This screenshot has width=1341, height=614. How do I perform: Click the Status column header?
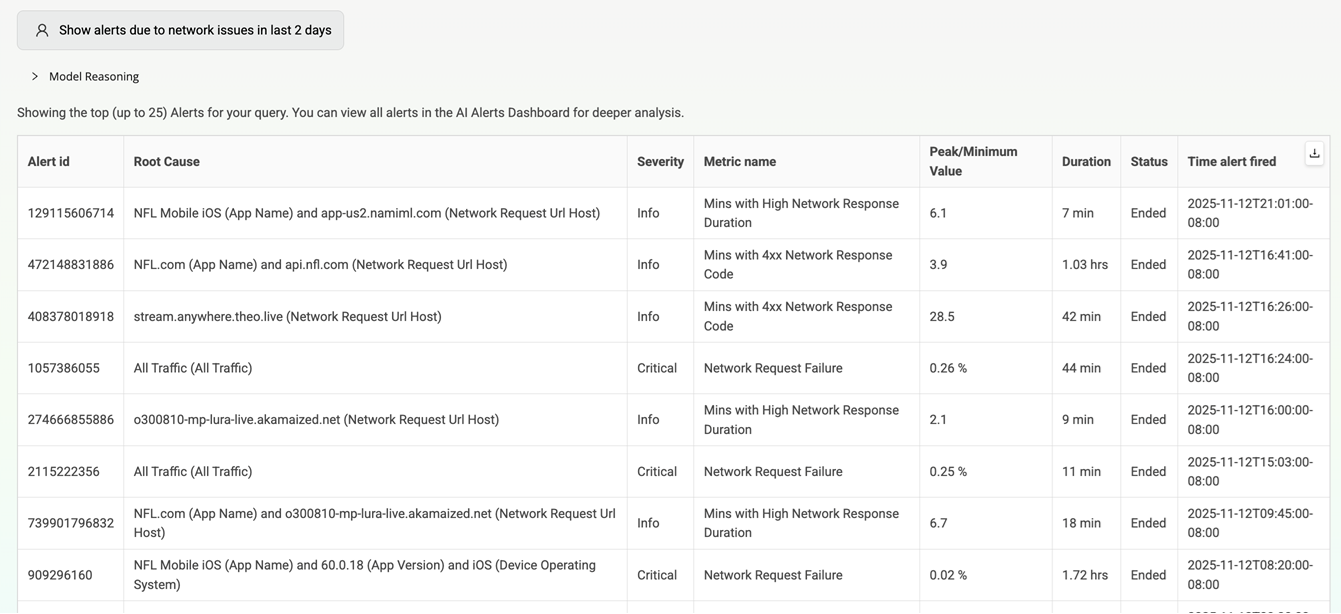(1149, 162)
